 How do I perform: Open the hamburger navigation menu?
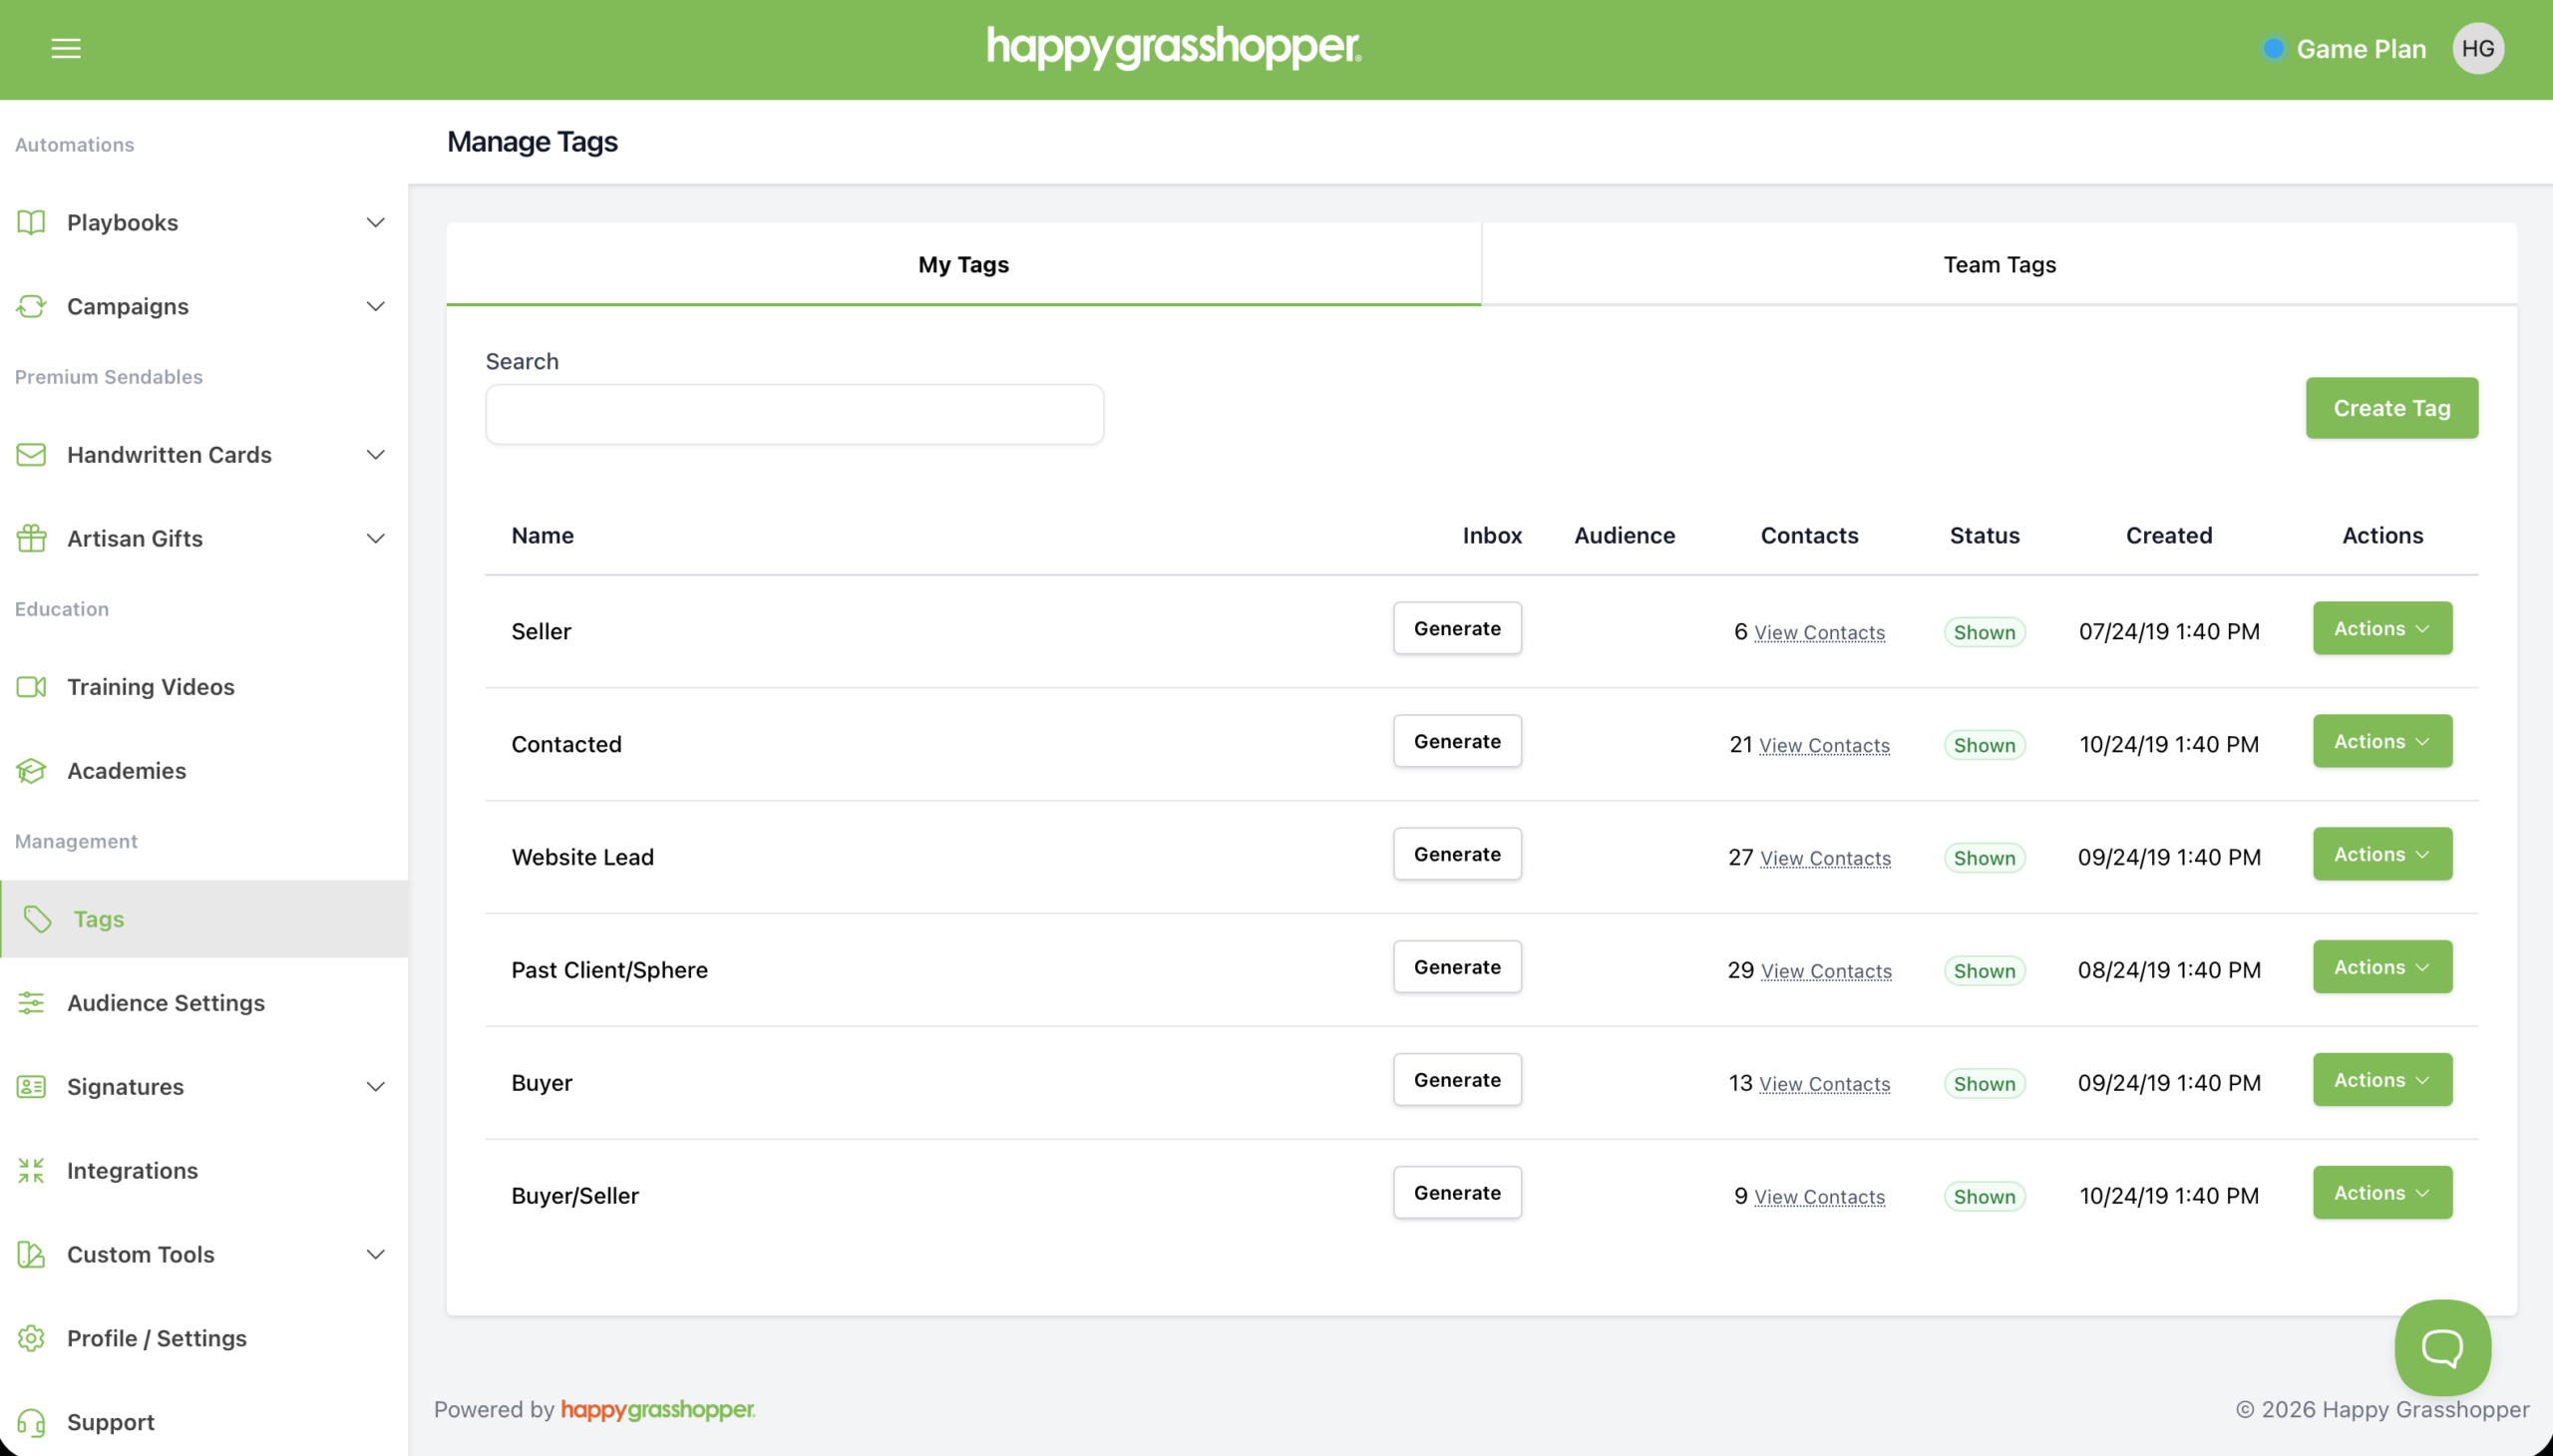[x=66, y=48]
